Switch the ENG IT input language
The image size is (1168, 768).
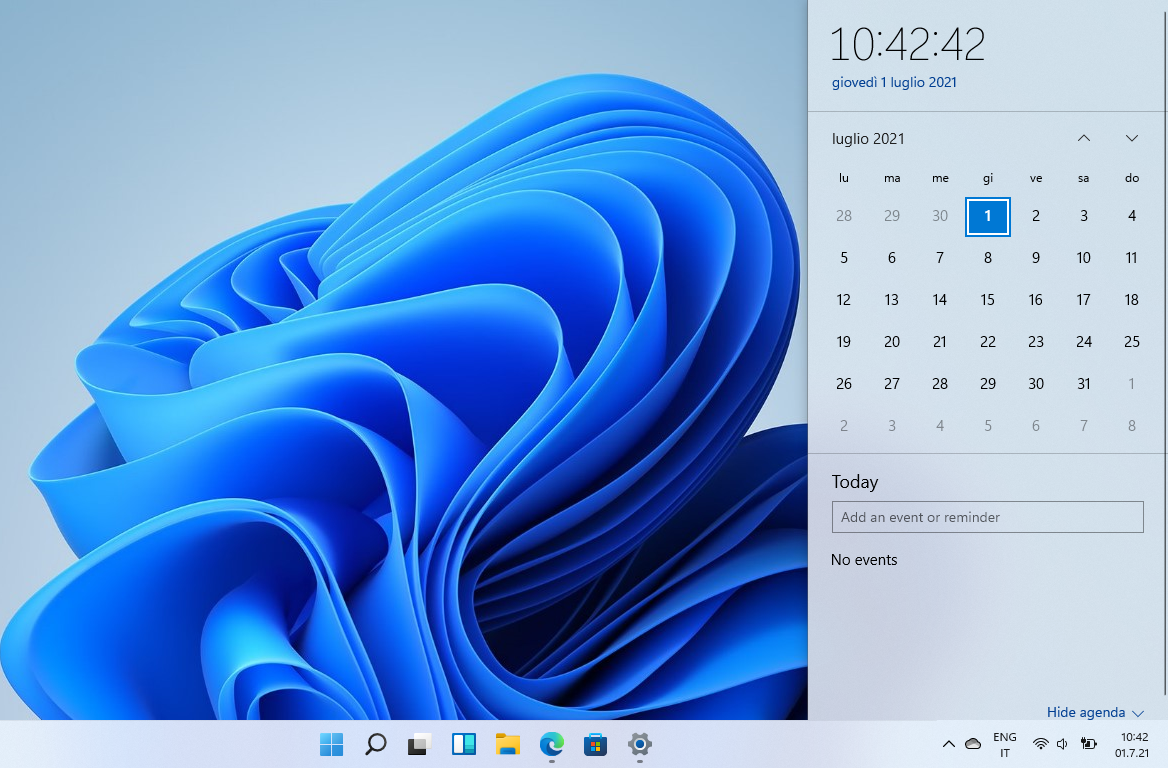click(1004, 744)
